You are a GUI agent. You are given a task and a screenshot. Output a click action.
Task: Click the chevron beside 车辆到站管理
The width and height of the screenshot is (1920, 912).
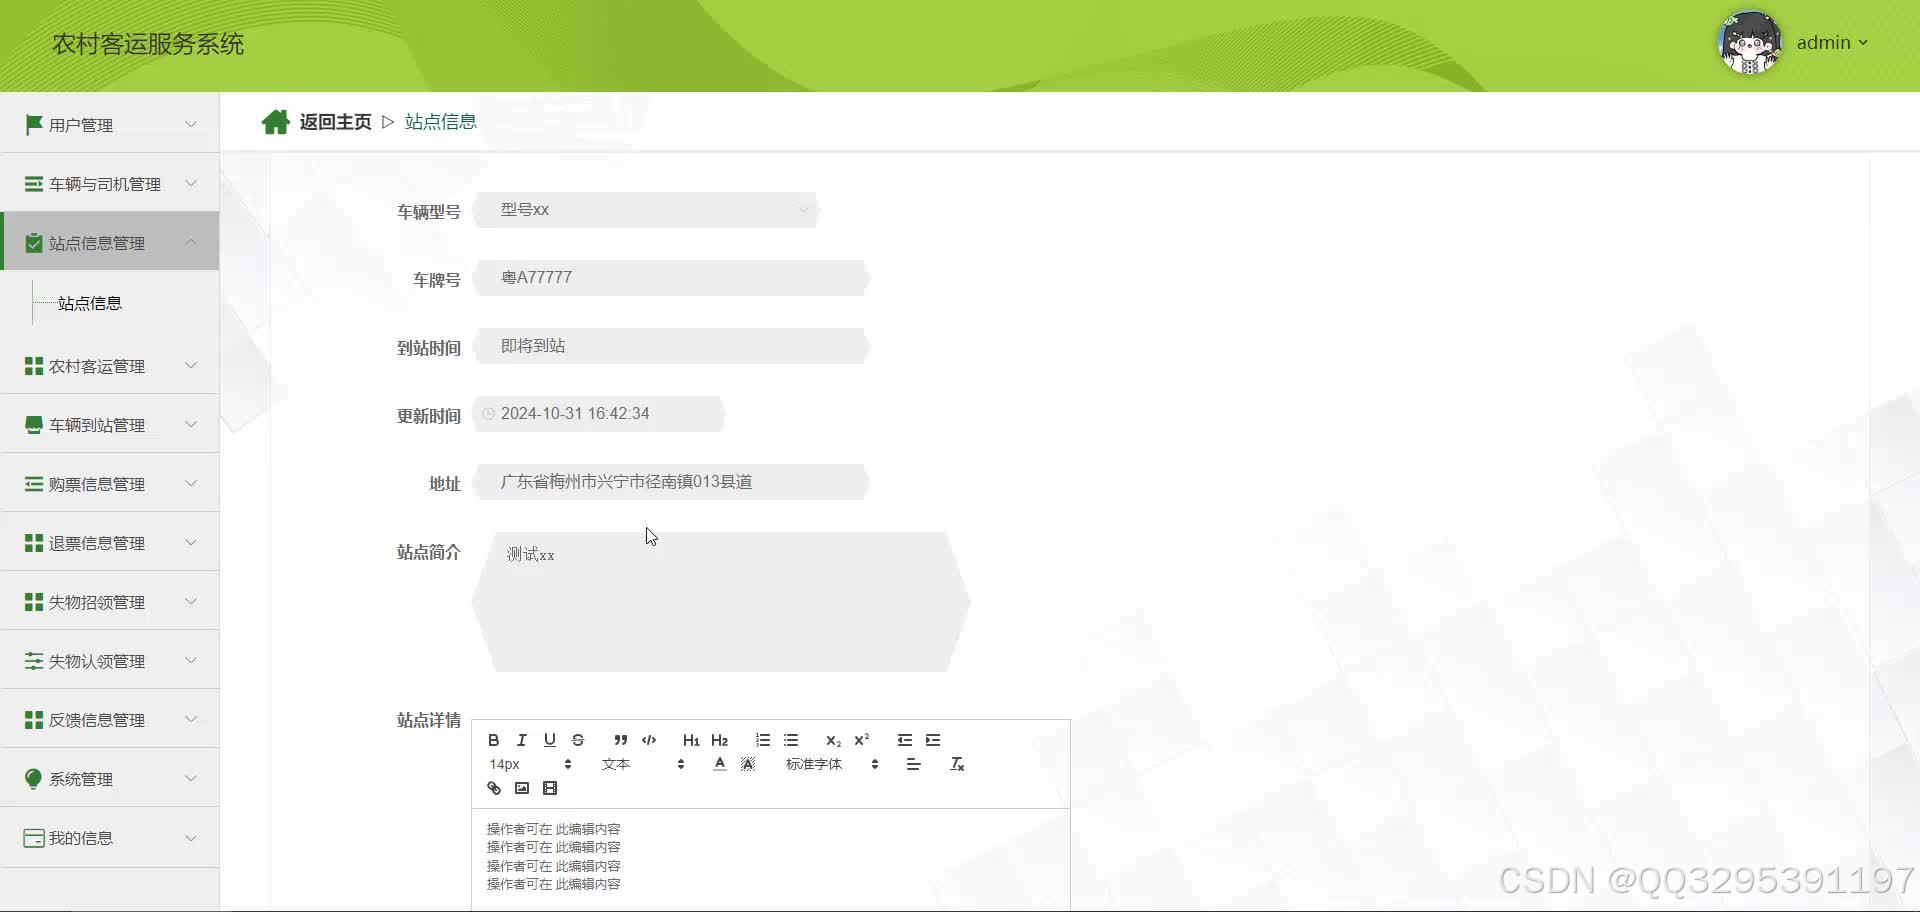pos(191,424)
